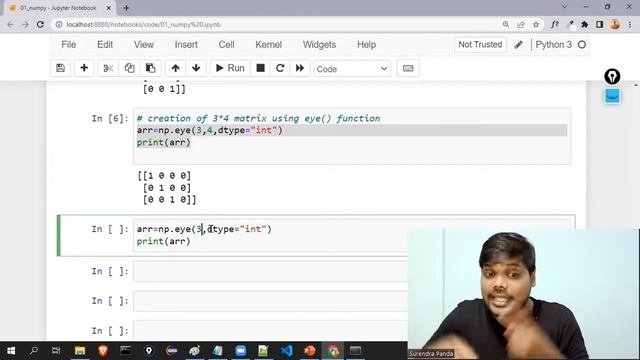This screenshot has width=640, height=360.
Task: Open Windows taskbar search
Action: click(x=34, y=351)
